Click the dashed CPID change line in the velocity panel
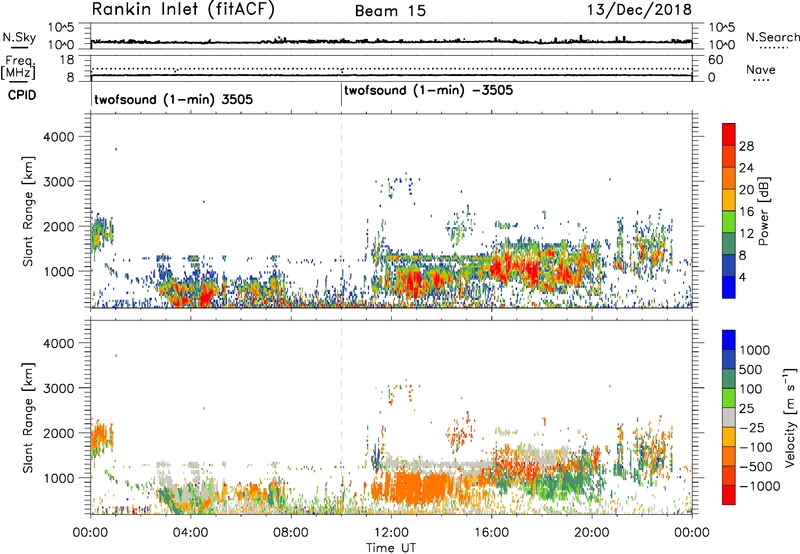Image resolution: width=800 pixels, height=554 pixels. pyautogui.click(x=341, y=417)
